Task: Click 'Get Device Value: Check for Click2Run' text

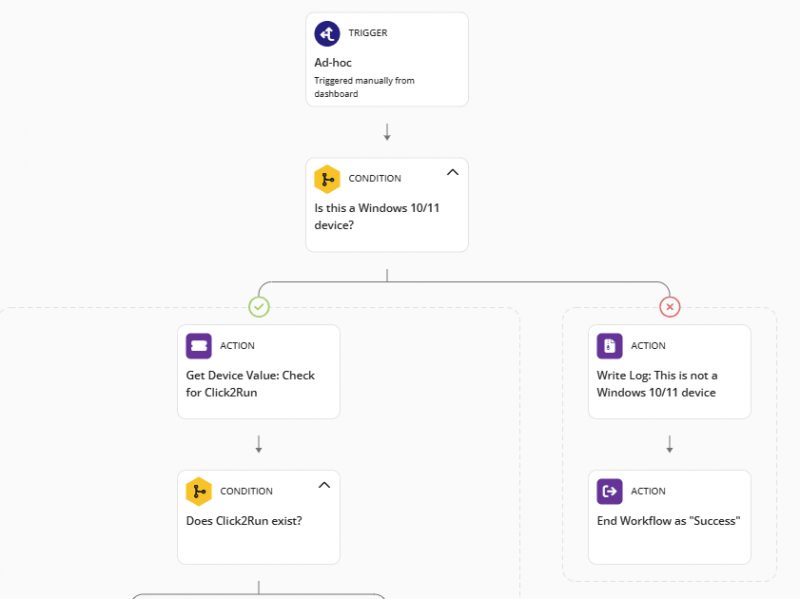Action: (x=250, y=384)
